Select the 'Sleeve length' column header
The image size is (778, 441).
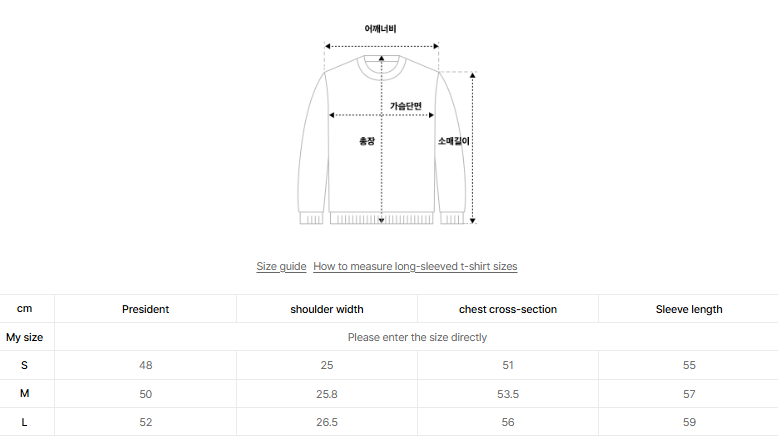point(689,309)
